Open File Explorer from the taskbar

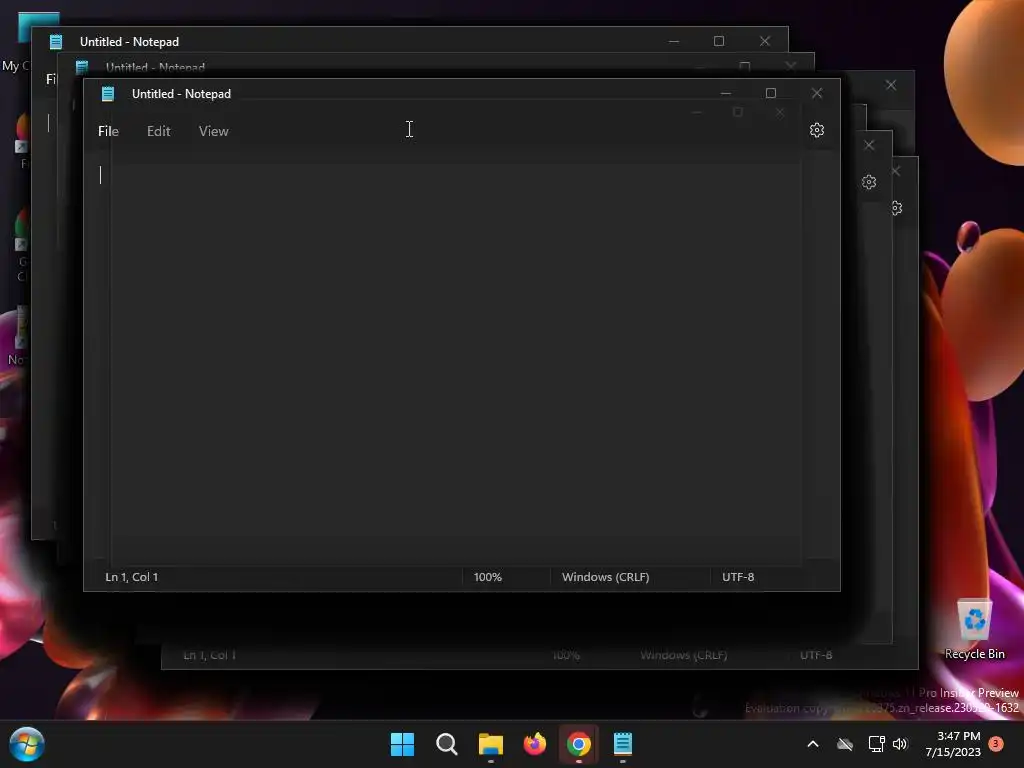click(490, 744)
